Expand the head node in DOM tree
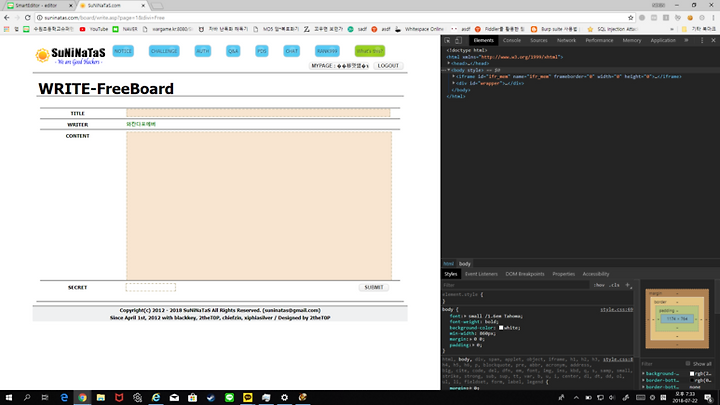 (449, 63)
